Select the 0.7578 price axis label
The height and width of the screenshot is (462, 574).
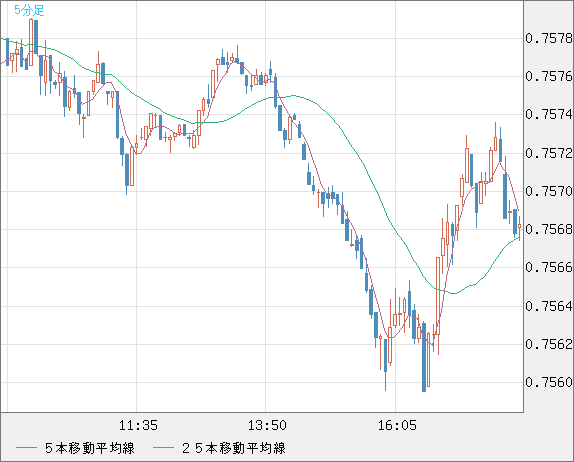pos(549,38)
